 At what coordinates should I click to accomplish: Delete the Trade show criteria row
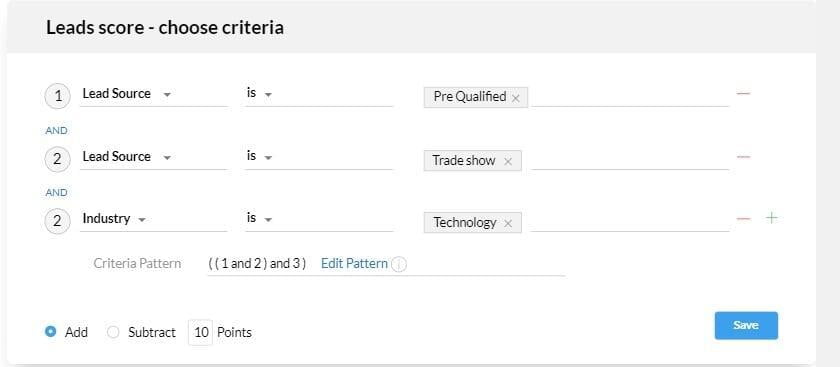[743, 156]
